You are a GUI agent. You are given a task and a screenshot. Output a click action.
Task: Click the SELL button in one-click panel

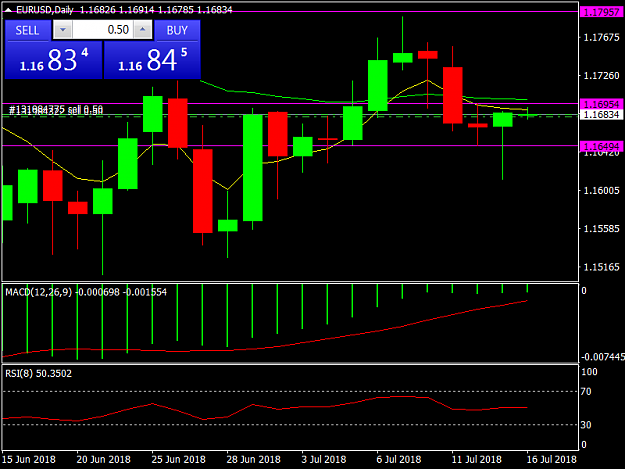point(28,30)
